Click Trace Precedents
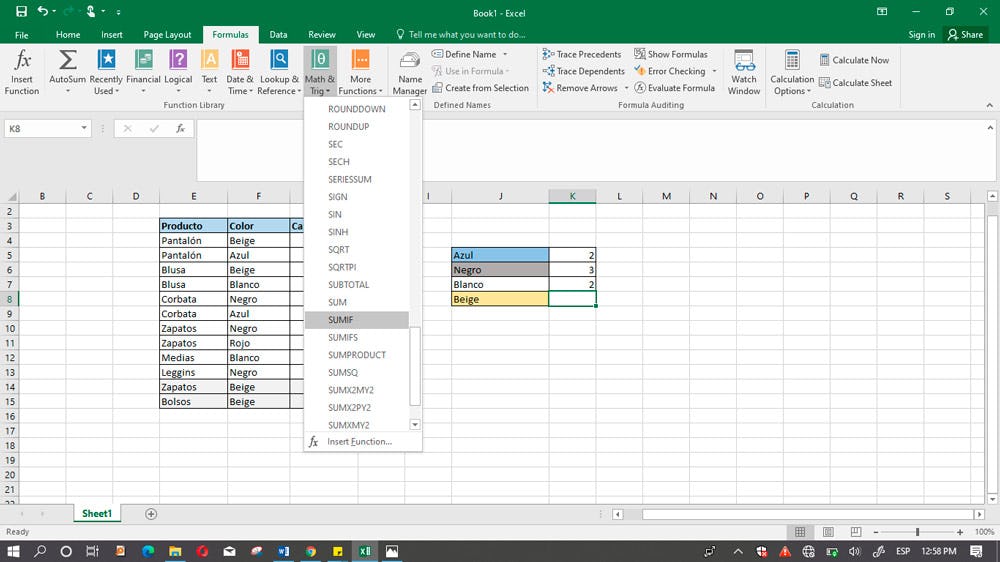1000x562 pixels. (582, 54)
